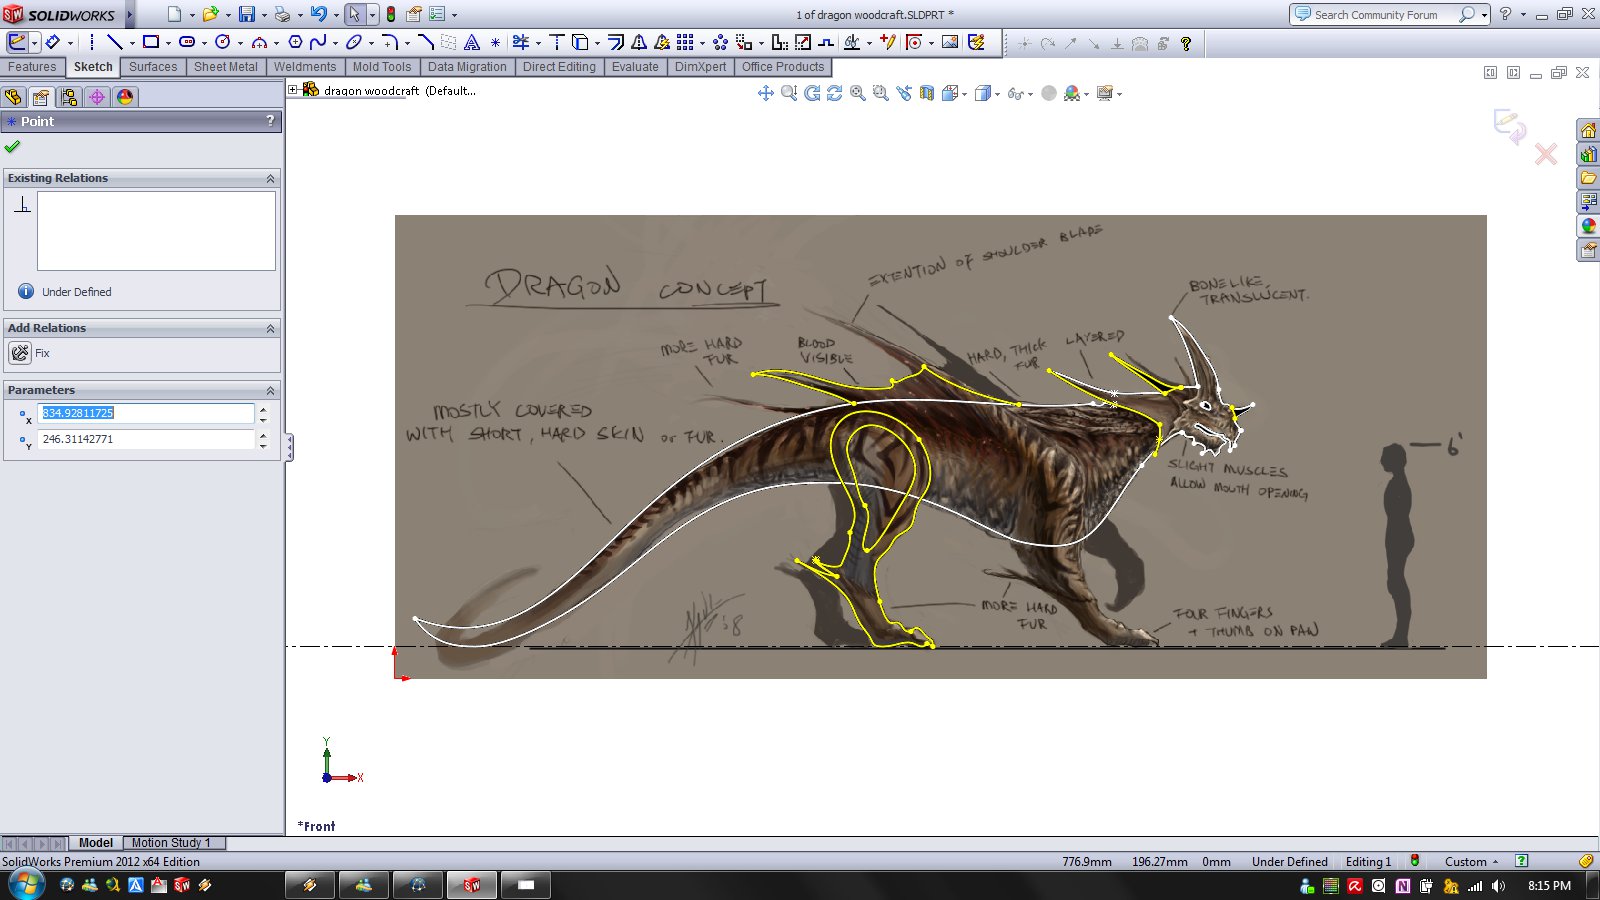
Task: Collapse the Existing Relations section
Action: 270,178
